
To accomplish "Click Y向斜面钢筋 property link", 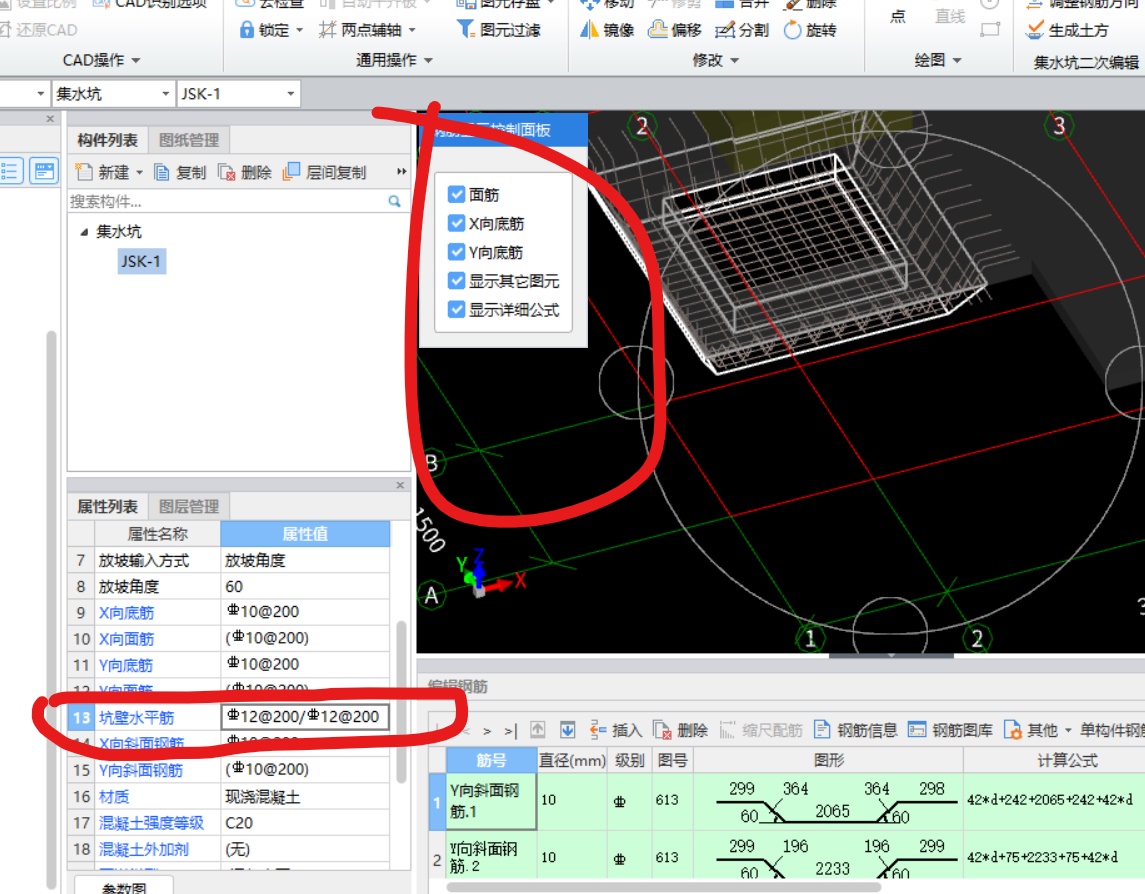I will (x=140, y=770).
